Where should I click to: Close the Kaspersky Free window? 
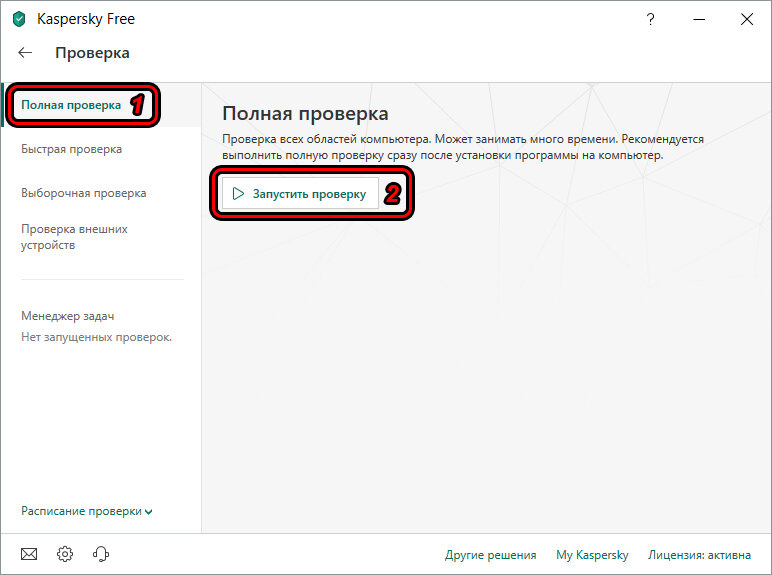click(747, 19)
